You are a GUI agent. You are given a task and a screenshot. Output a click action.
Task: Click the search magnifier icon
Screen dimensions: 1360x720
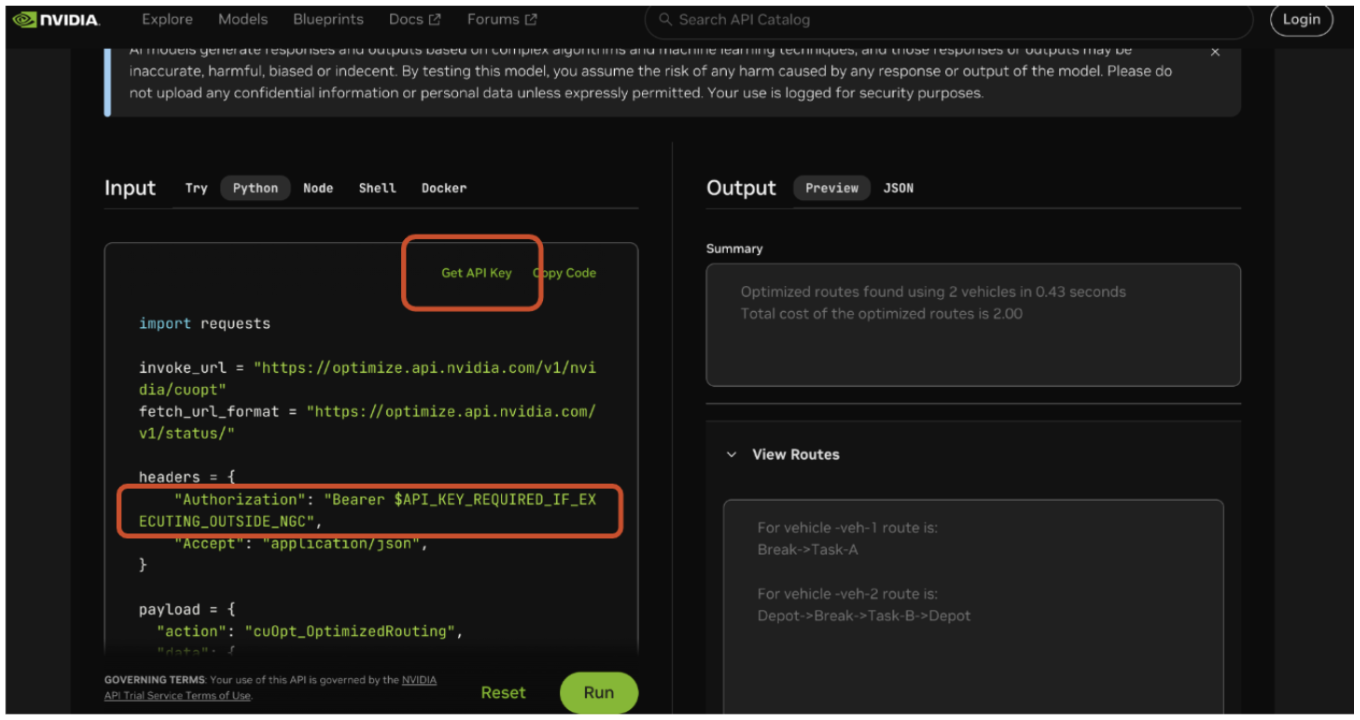coord(665,19)
